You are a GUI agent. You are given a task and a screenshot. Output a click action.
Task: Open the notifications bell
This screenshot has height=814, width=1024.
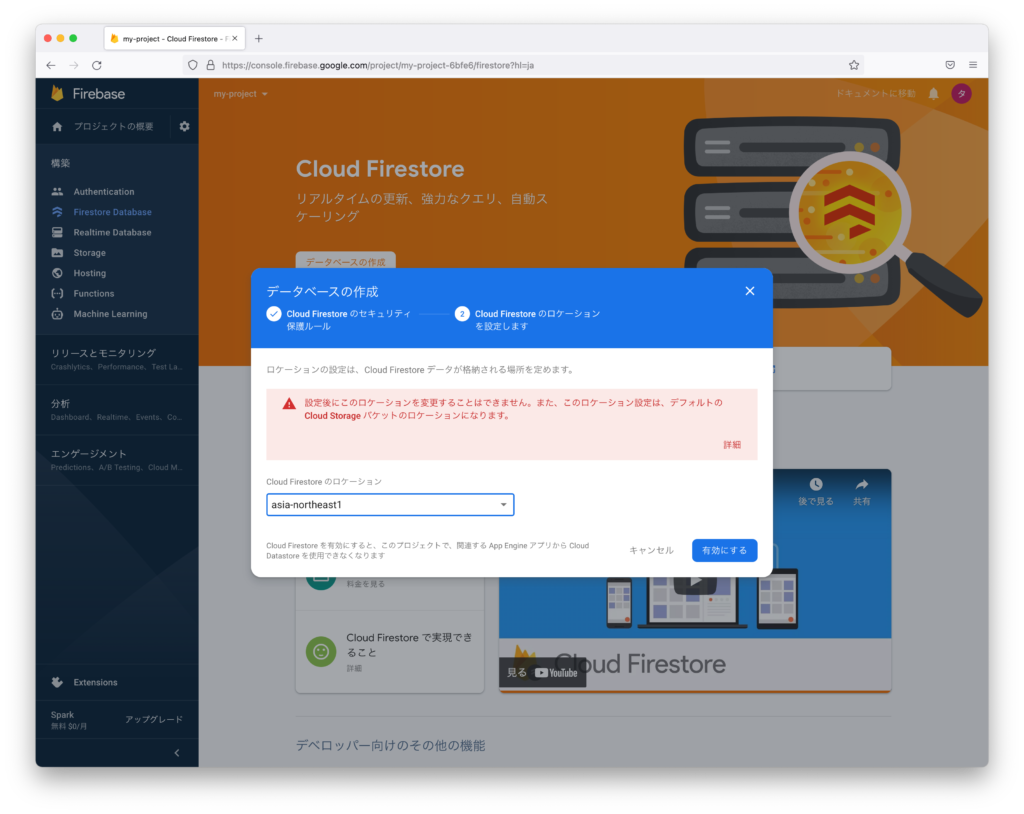pos(935,93)
